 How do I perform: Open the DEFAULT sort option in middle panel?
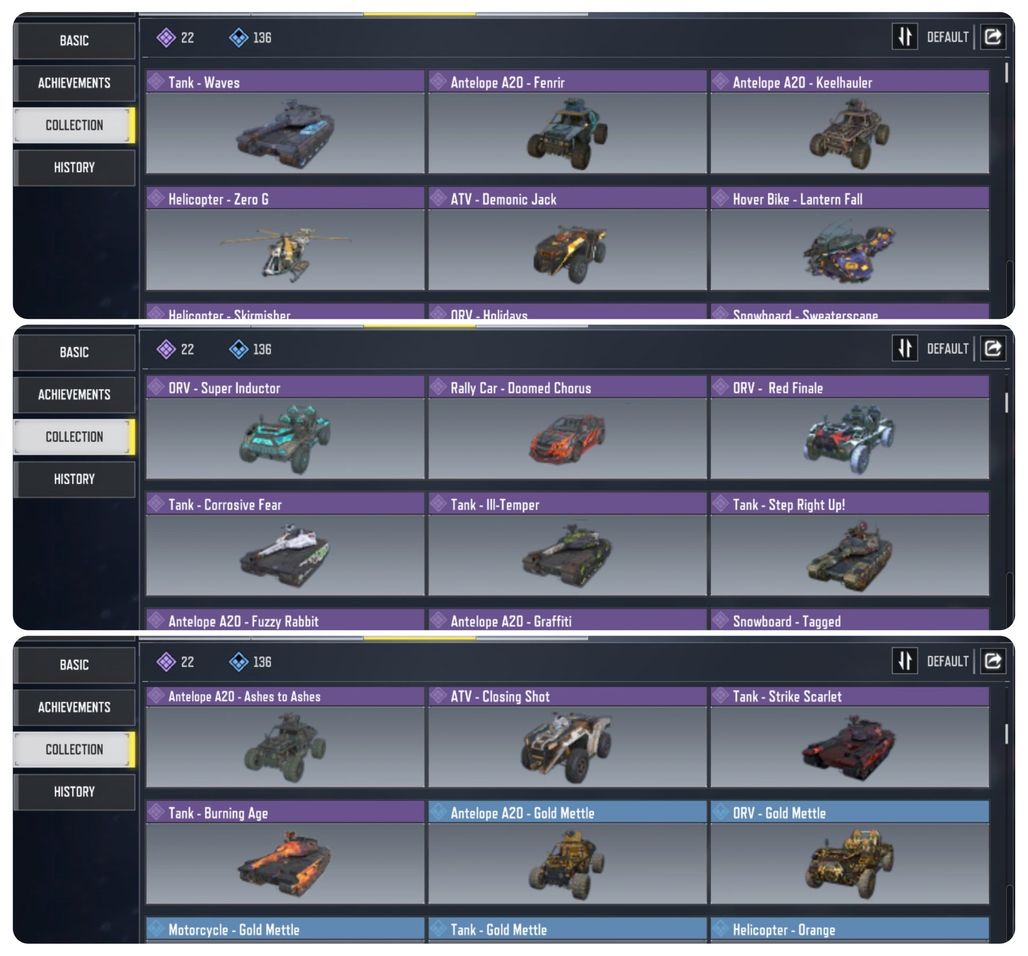coord(947,349)
